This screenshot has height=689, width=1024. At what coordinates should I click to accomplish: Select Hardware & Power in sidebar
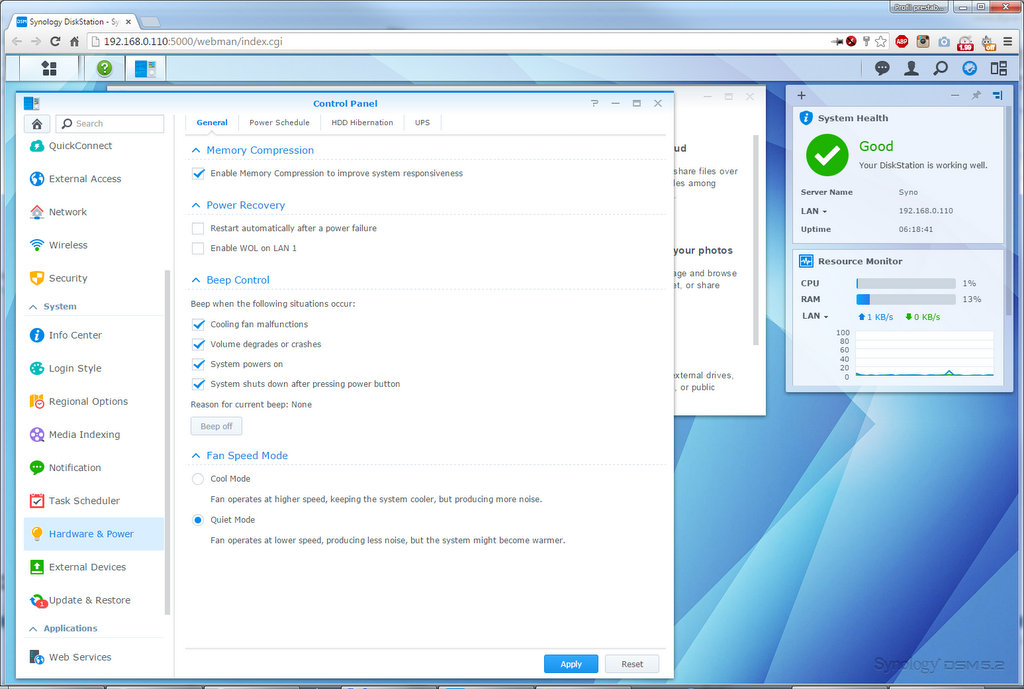point(94,534)
